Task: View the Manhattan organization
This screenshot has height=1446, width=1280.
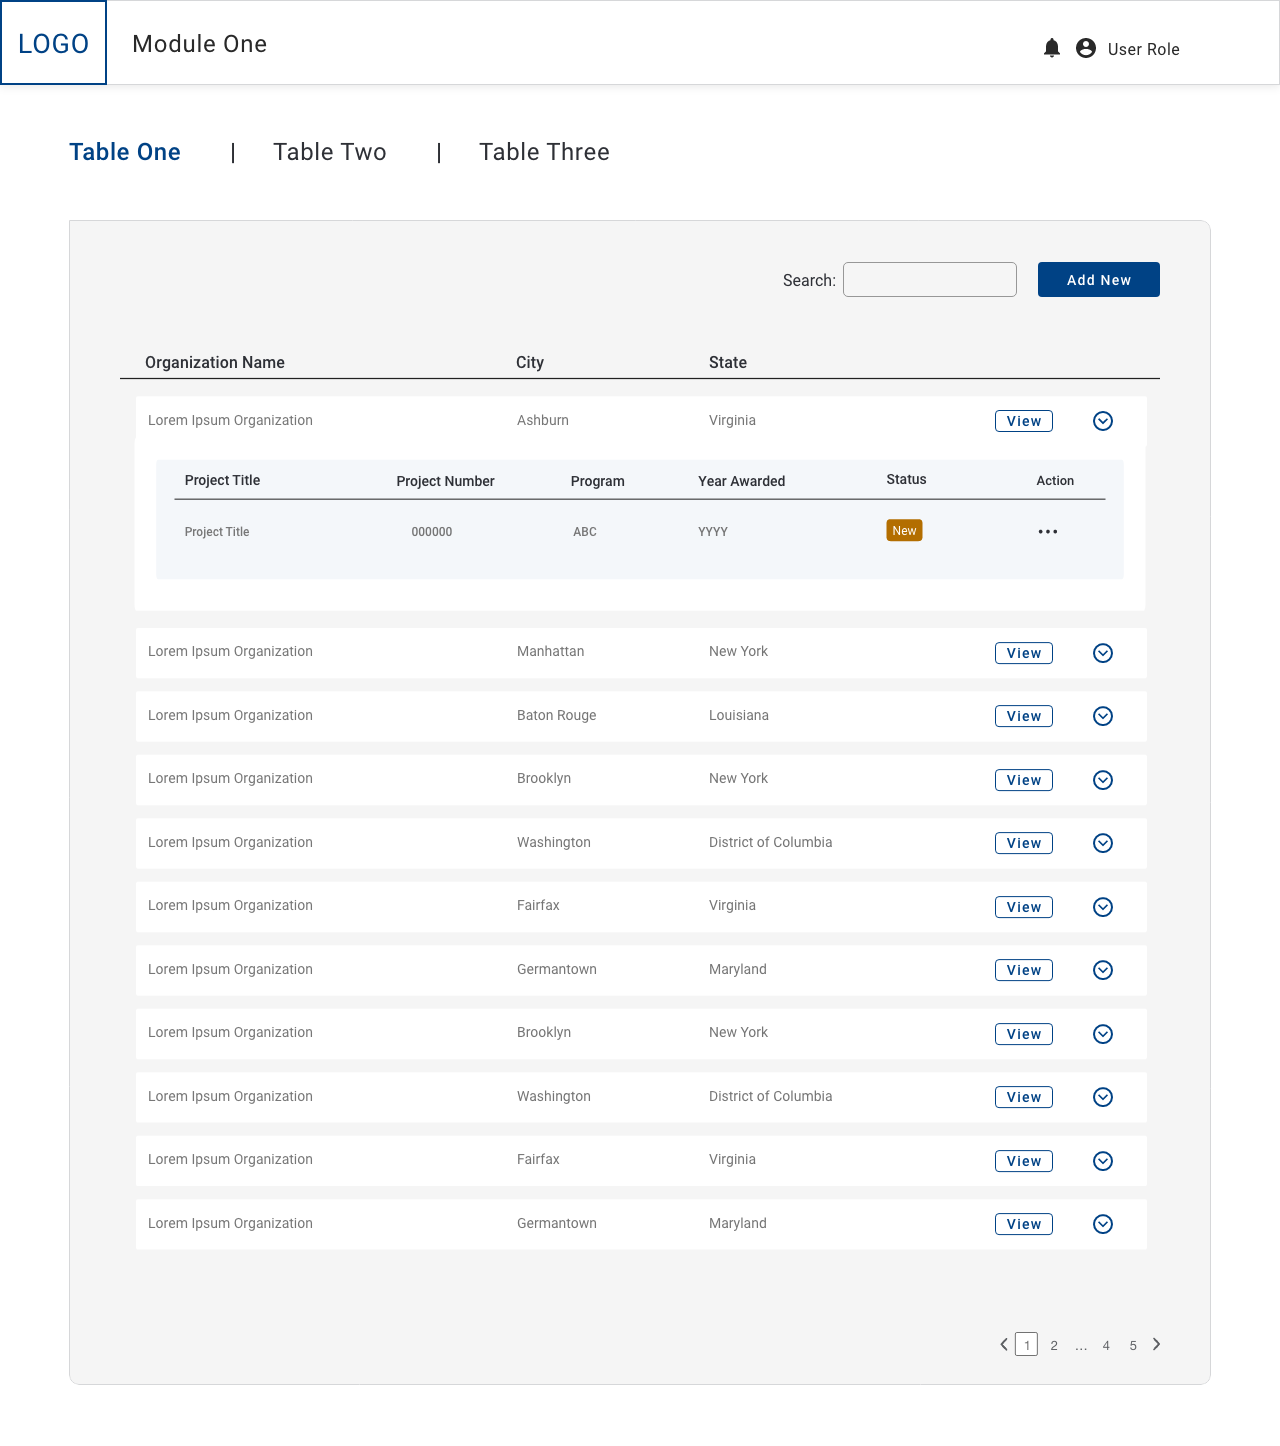Action: 1024,653
